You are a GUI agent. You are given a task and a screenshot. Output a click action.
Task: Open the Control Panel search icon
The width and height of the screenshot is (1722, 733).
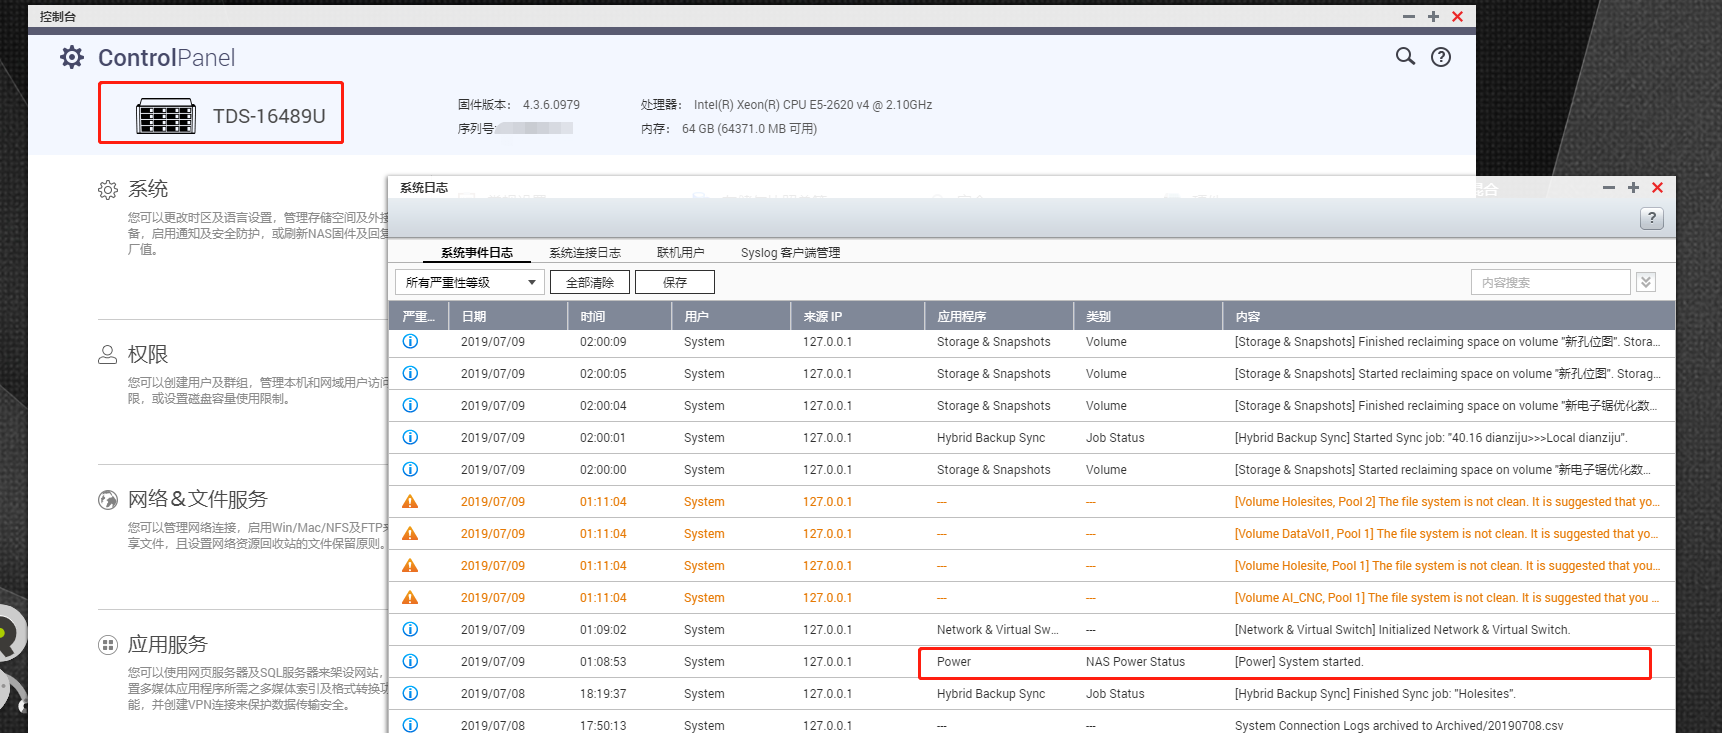click(x=1405, y=56)
